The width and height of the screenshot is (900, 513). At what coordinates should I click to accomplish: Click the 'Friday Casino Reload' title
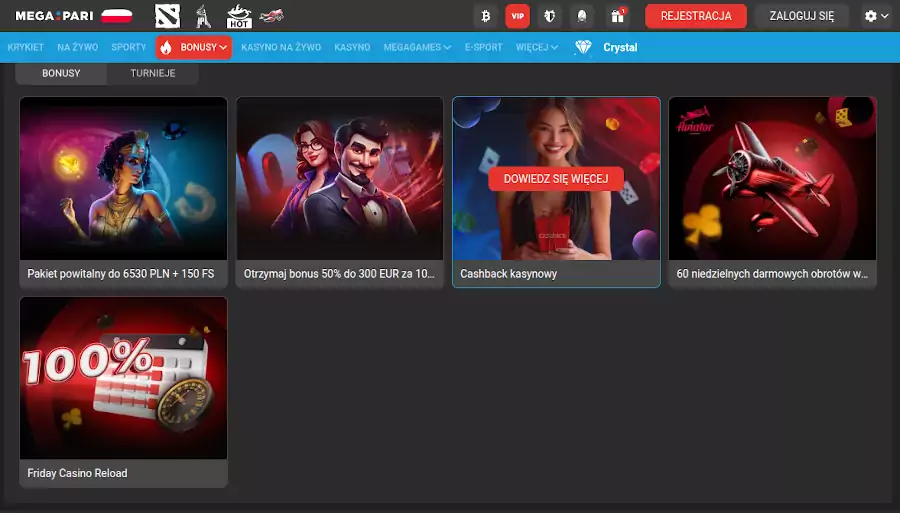pyautogui.click(x=77, y=473)
